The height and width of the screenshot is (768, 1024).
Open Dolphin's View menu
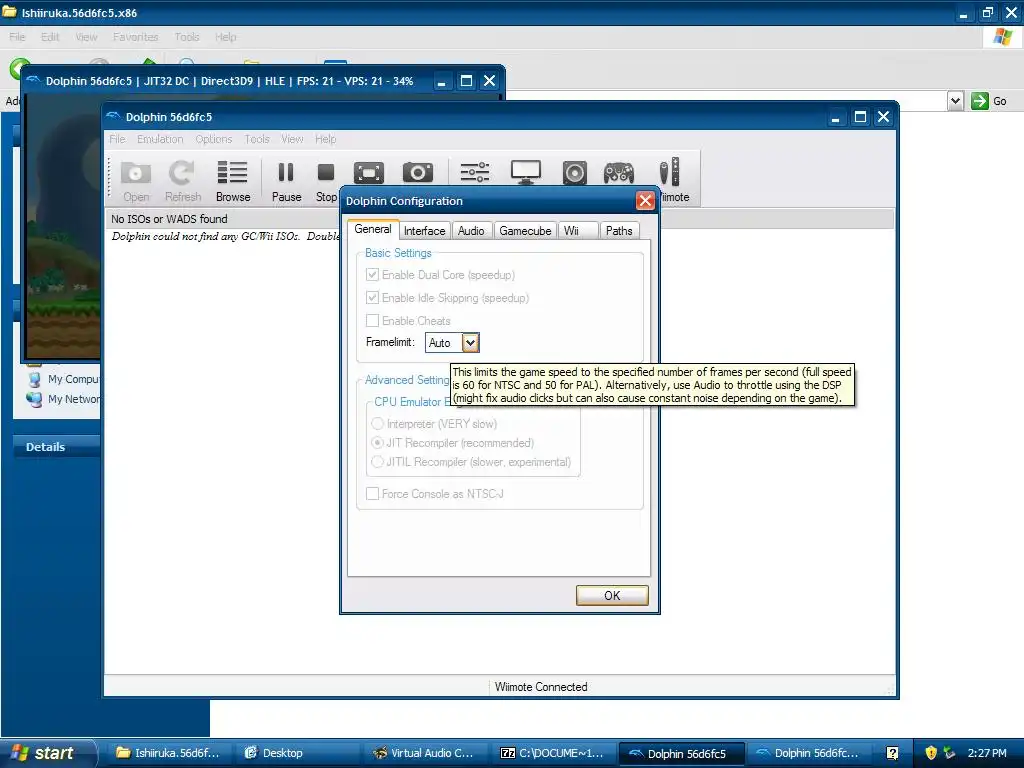292,139
